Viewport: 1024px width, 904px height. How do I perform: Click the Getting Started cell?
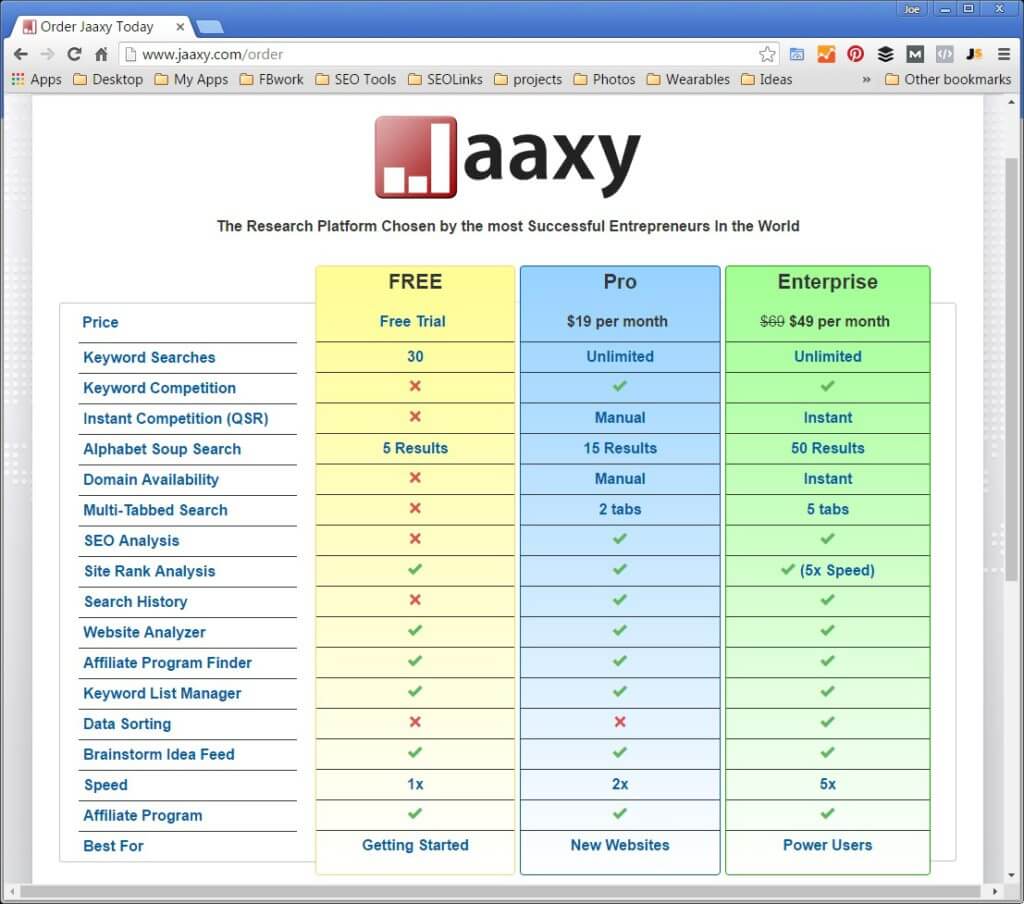pos(415,845)
